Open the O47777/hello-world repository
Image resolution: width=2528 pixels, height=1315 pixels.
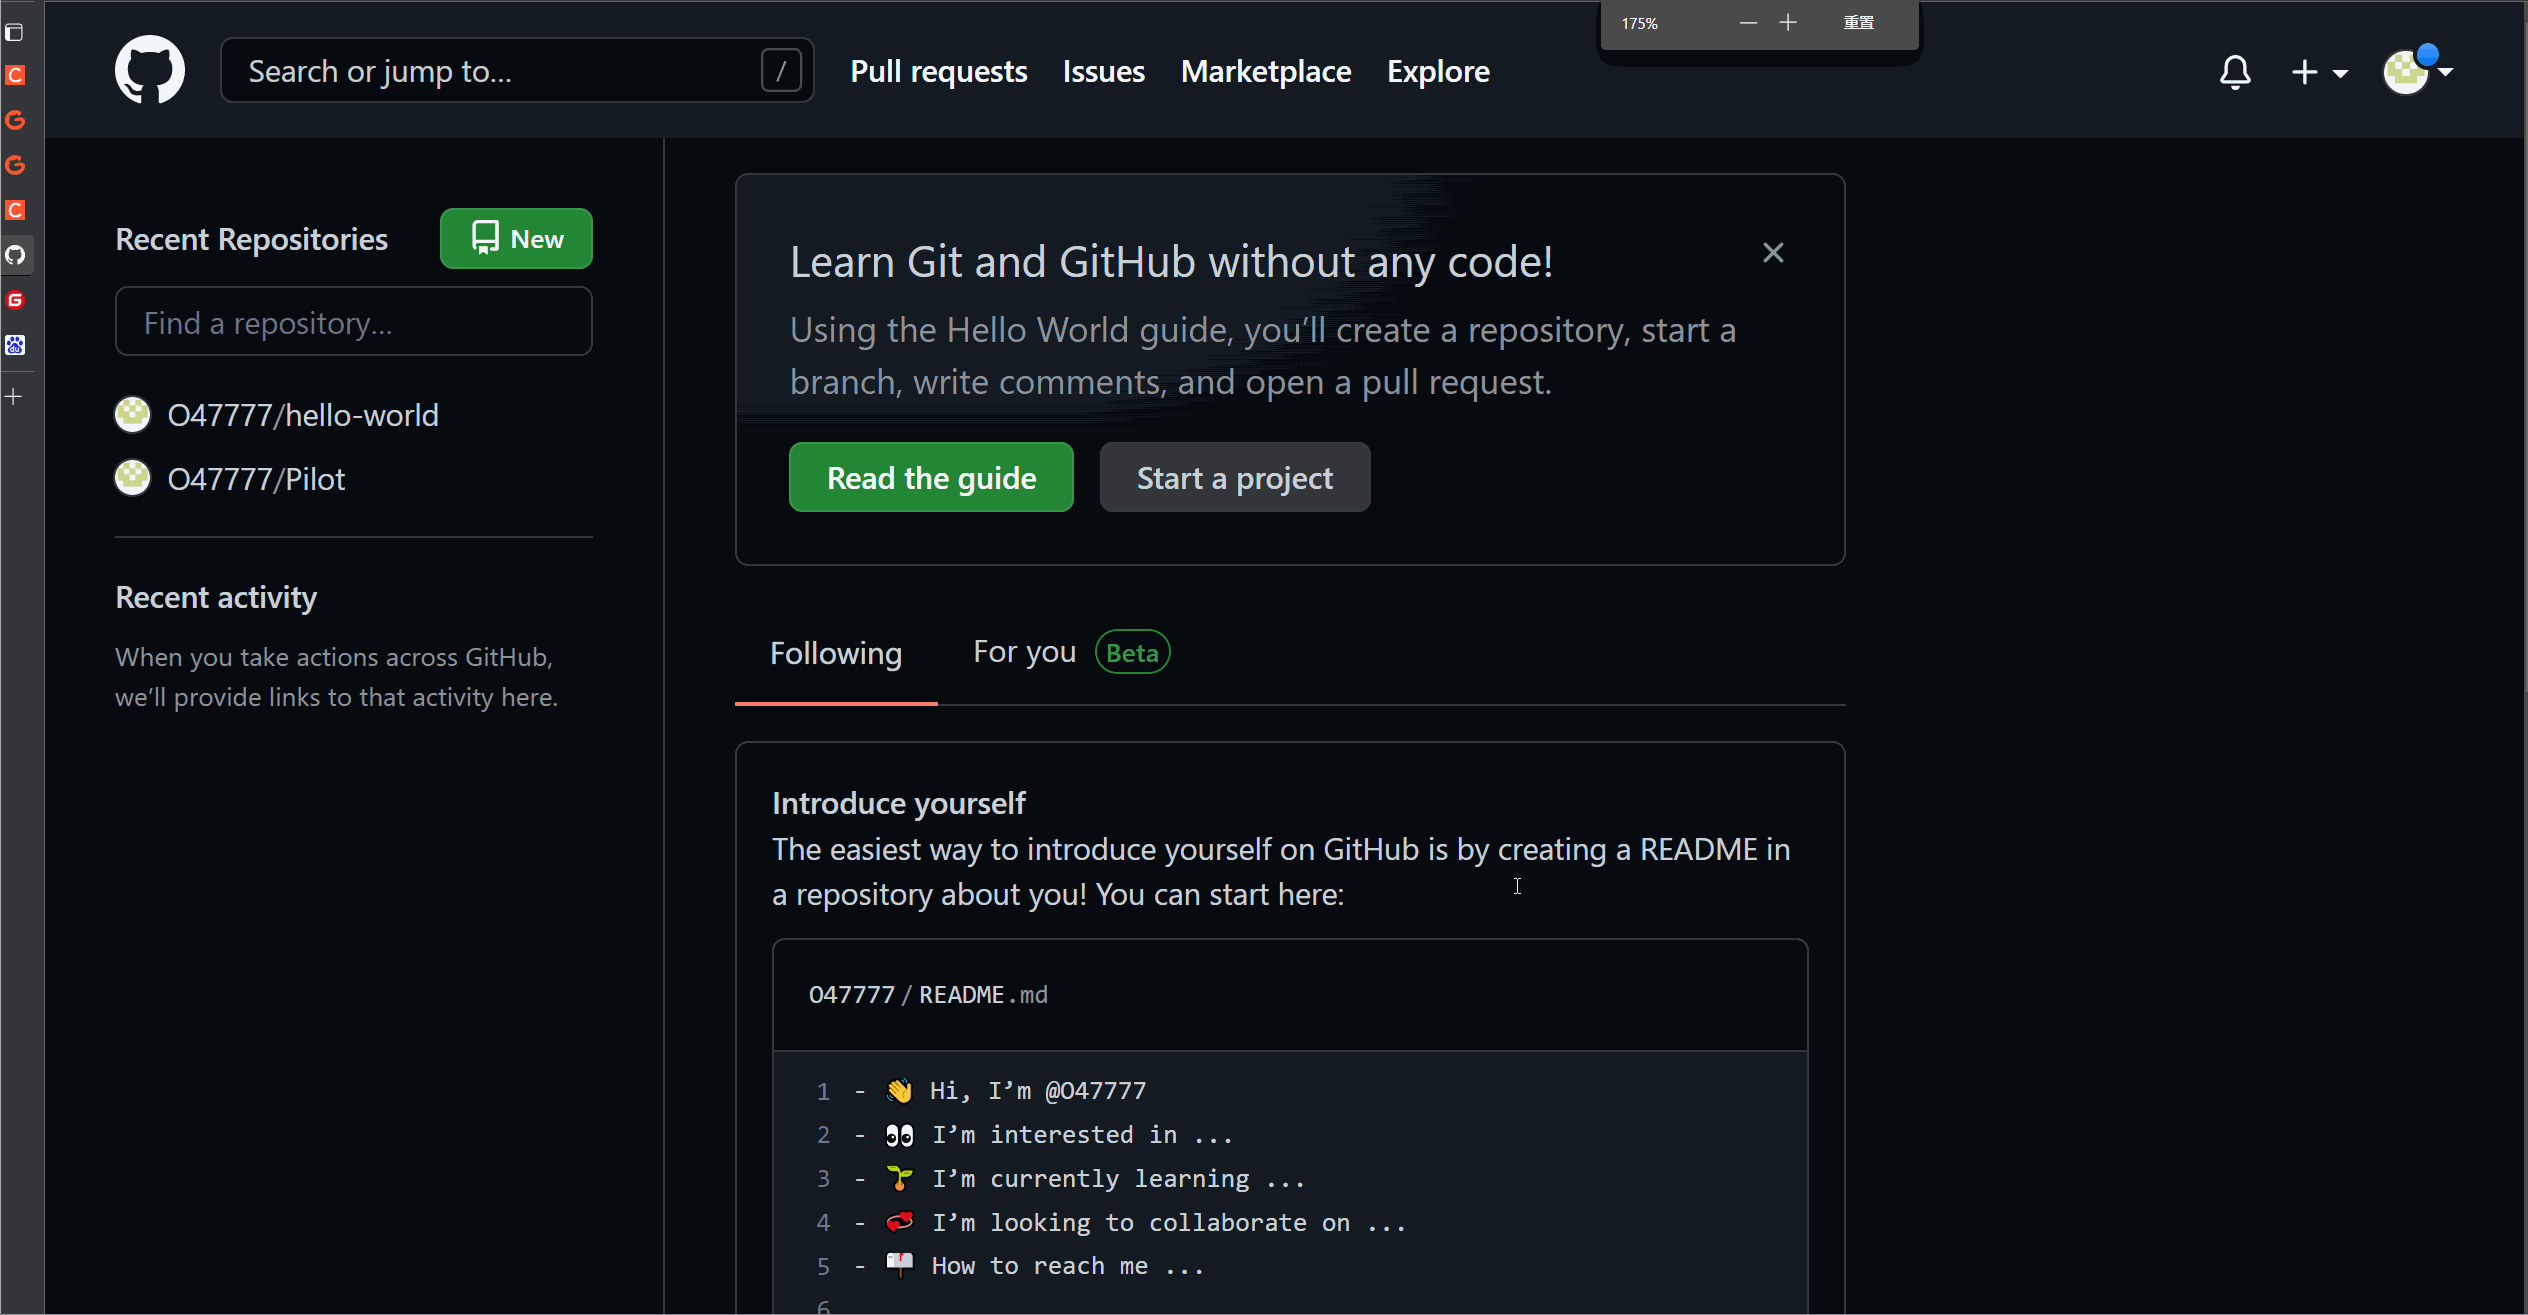(303, 415)
